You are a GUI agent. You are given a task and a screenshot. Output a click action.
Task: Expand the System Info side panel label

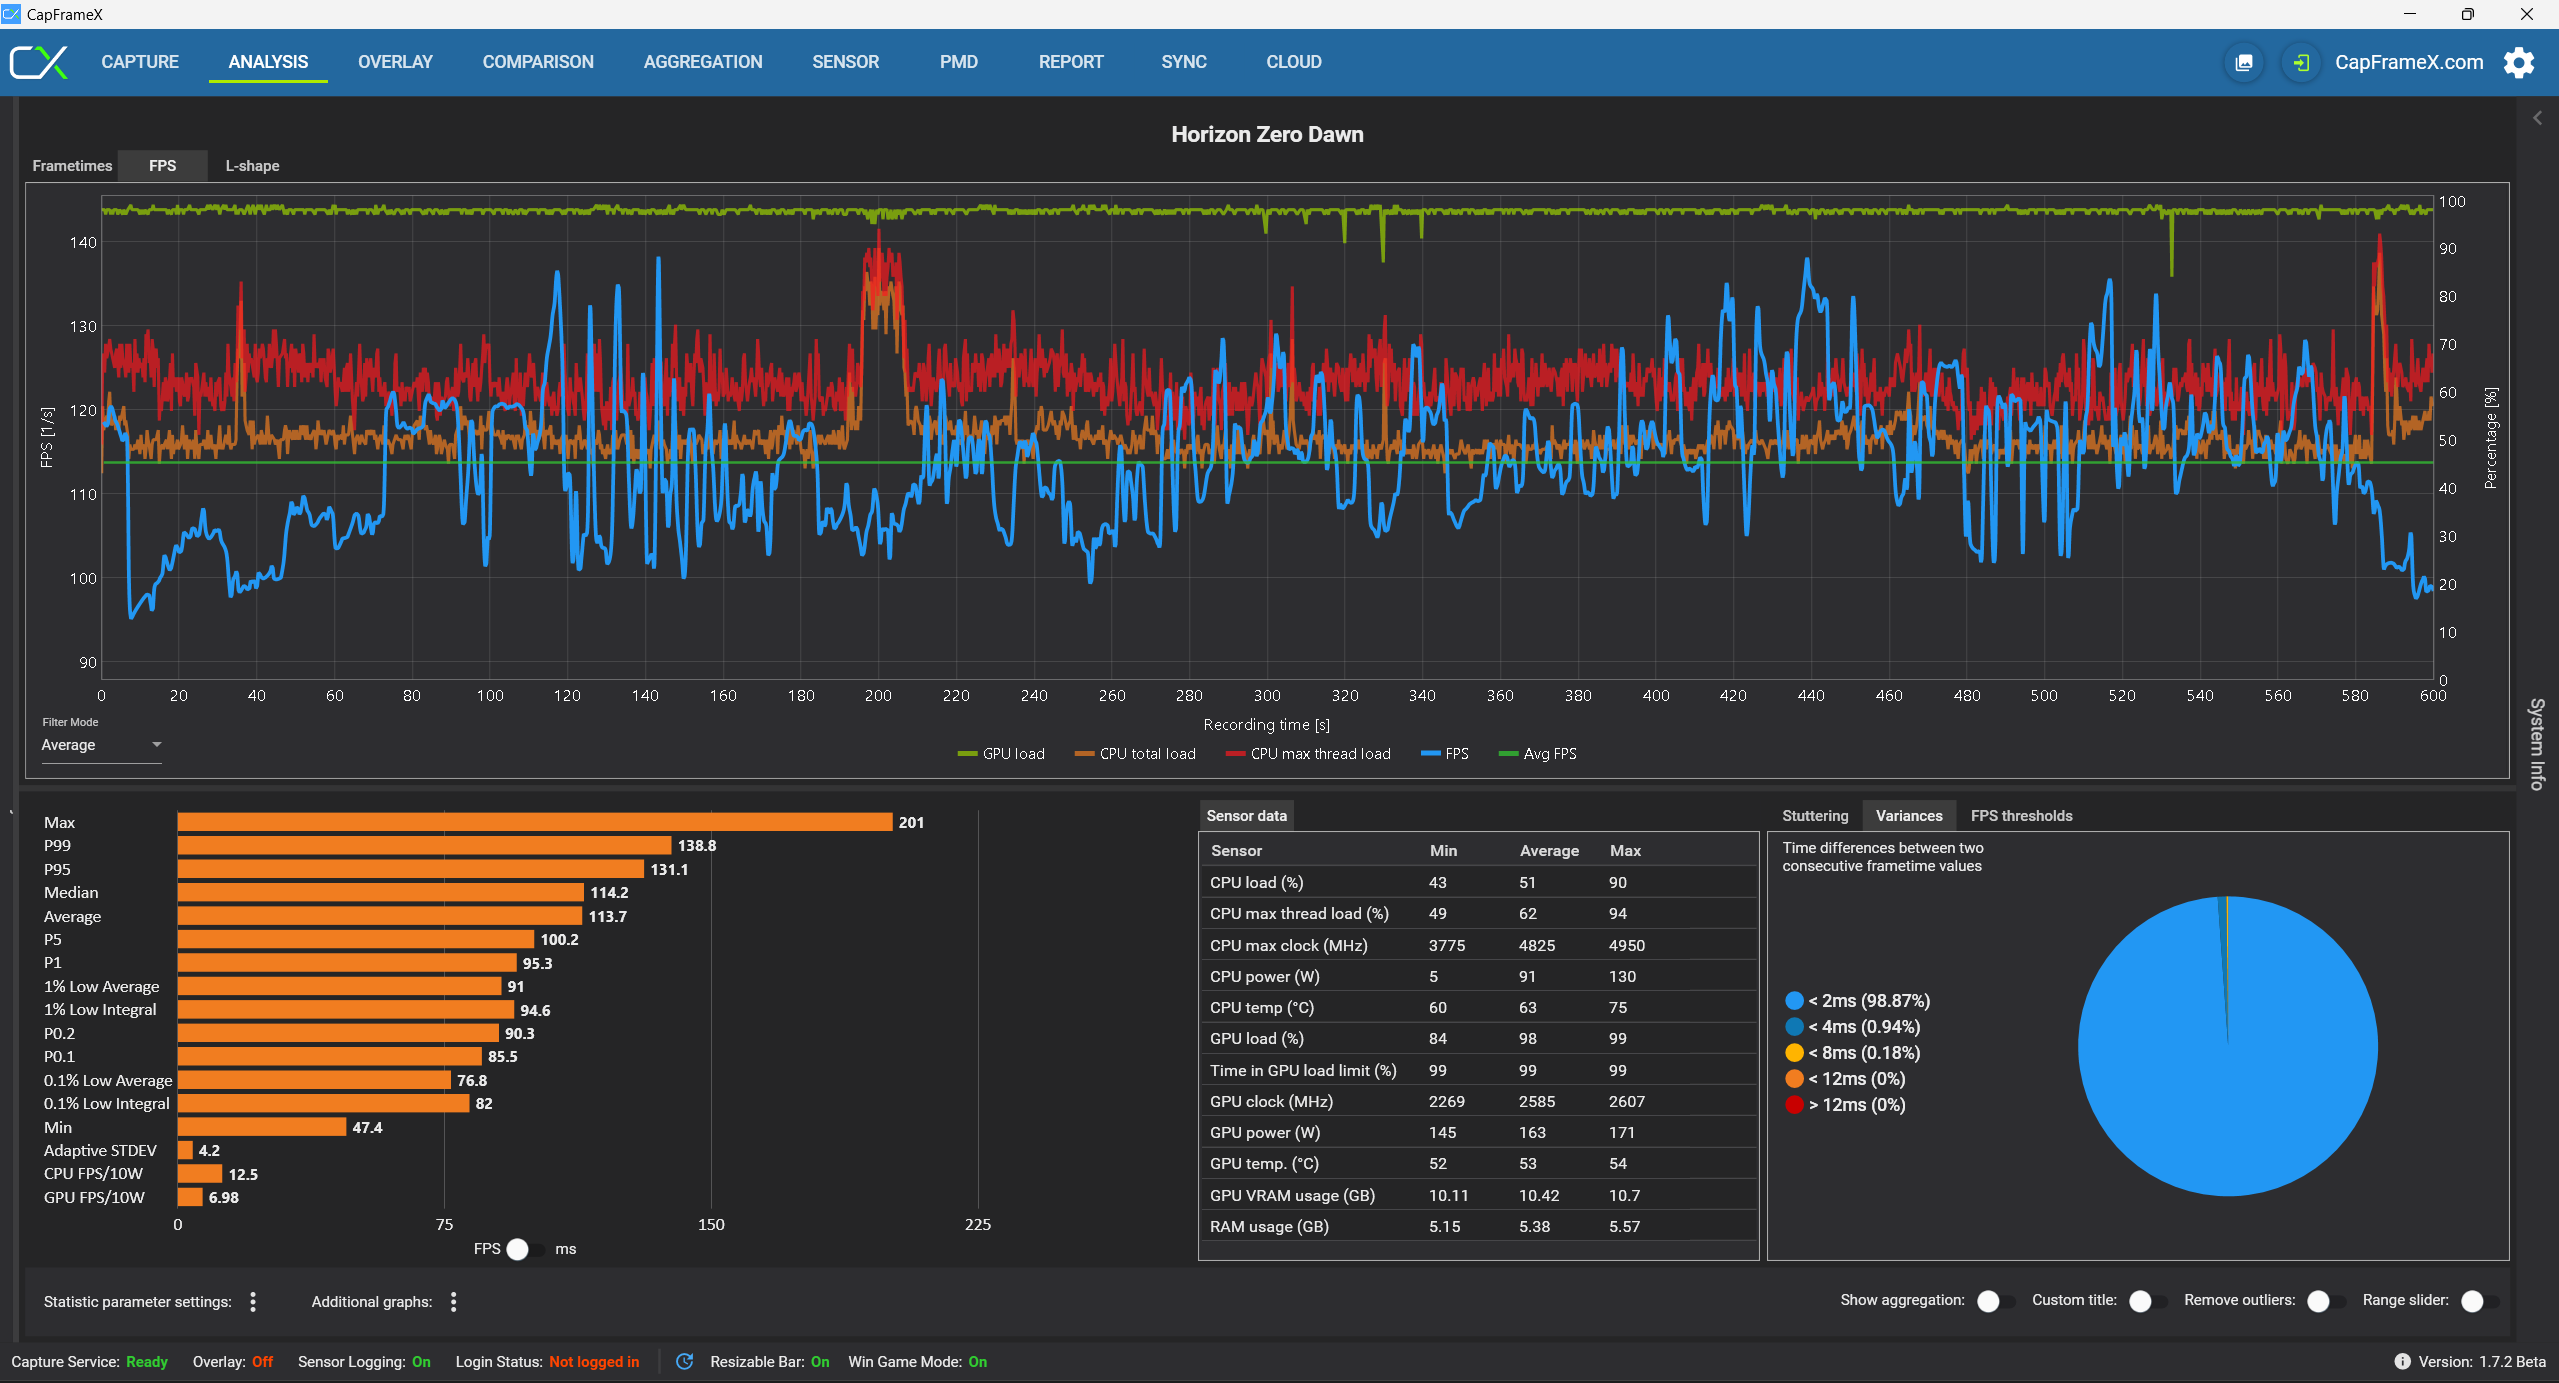pos(2537,744)
